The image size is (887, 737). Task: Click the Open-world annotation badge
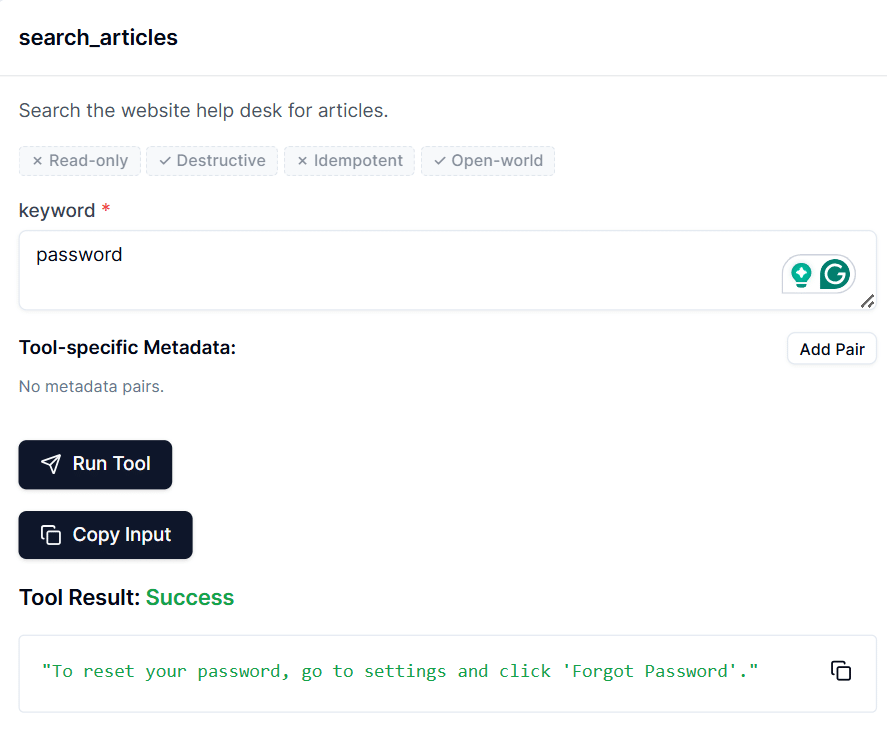pos(488,160)
